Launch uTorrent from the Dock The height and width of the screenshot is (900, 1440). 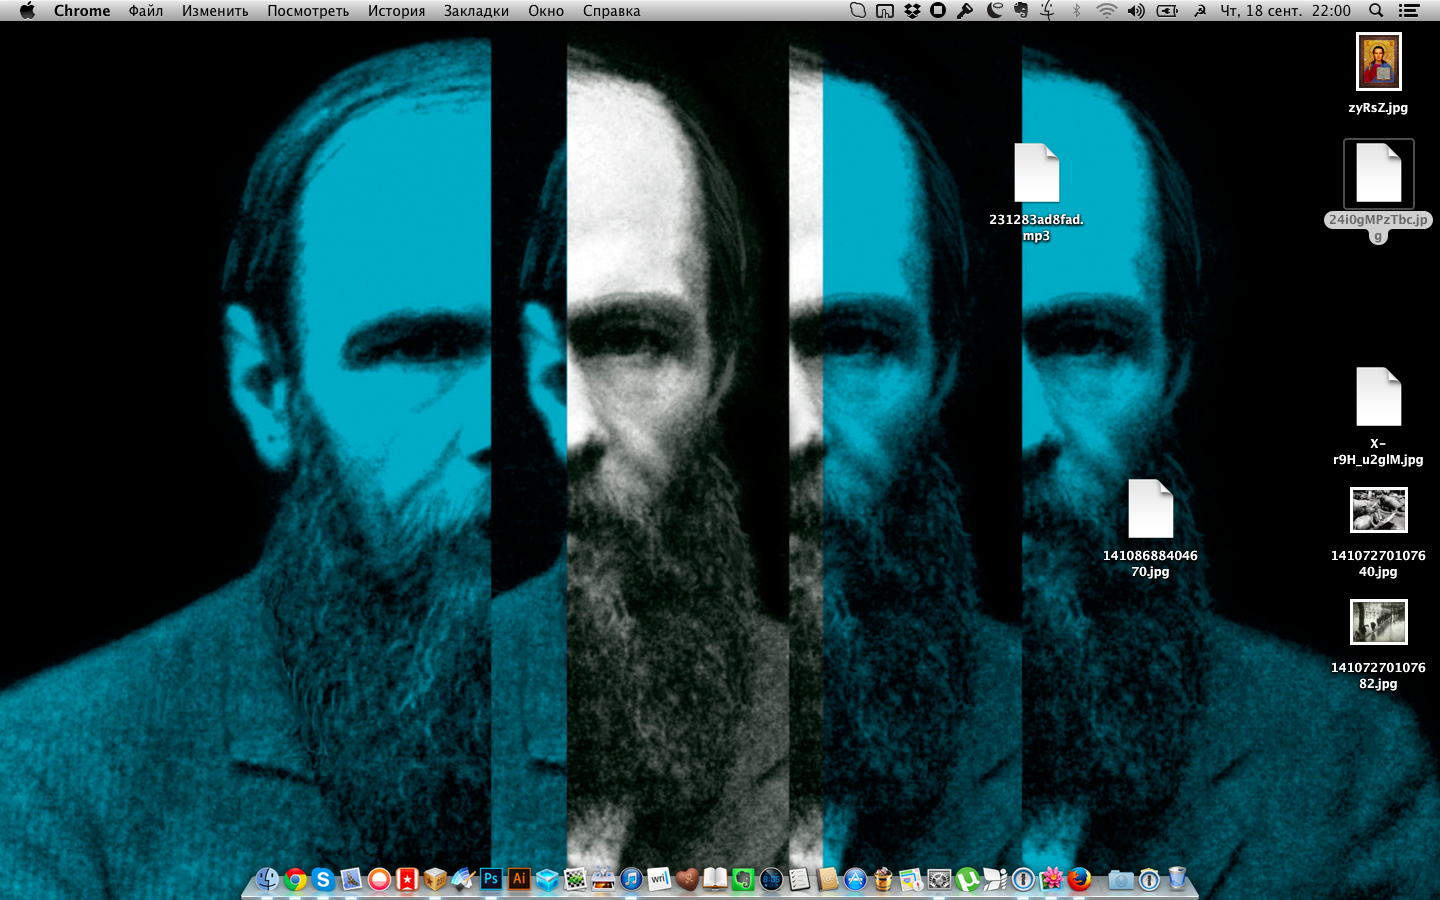967,879
